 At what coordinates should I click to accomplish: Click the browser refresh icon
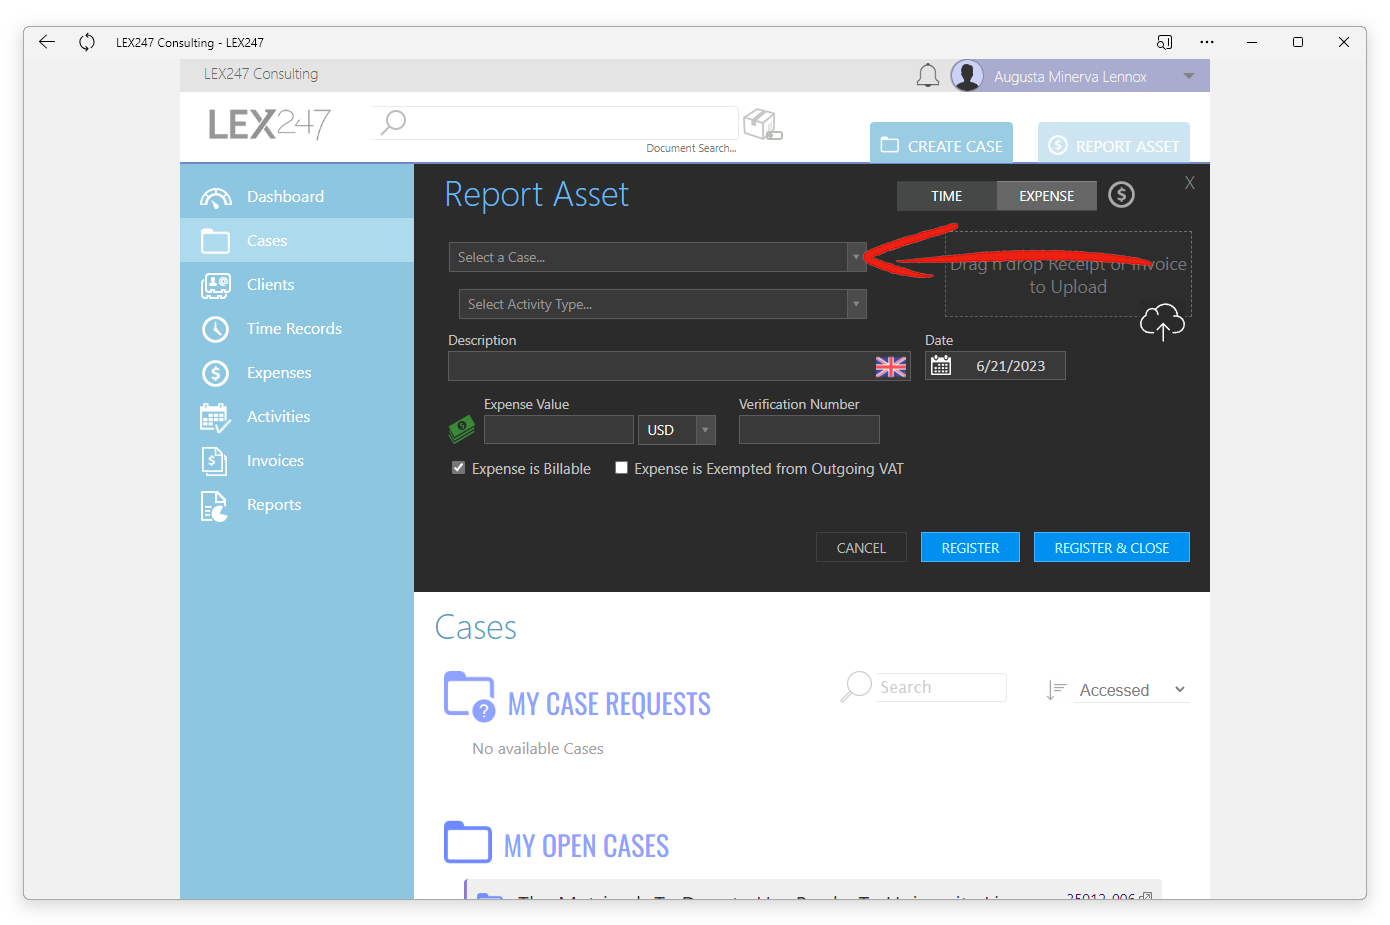87,42
